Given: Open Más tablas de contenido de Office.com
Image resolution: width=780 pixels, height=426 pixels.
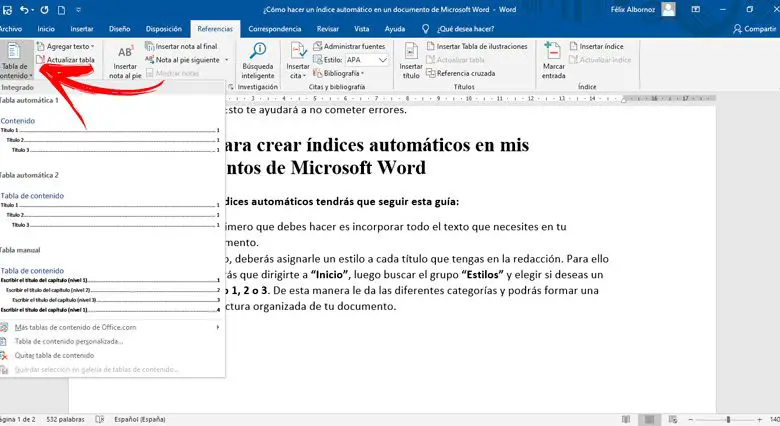Looking at the screenshot, I should (x=110, y=327).
